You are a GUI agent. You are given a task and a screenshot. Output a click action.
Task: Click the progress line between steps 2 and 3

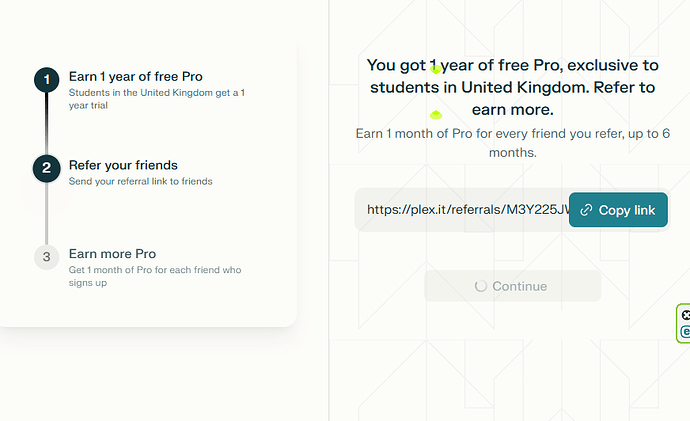[x=46, y=213]
